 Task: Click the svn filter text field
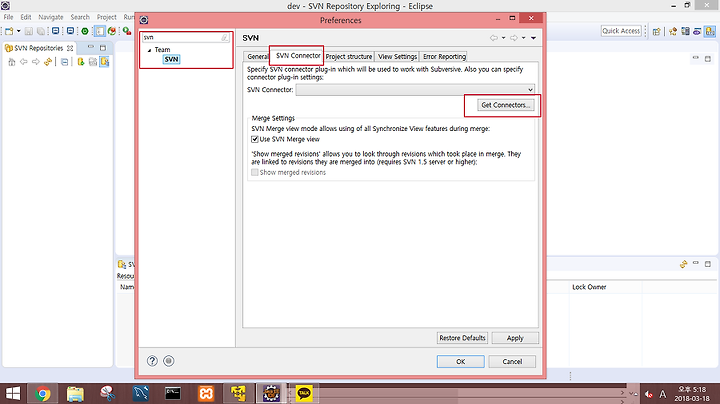tap(181, 37)
